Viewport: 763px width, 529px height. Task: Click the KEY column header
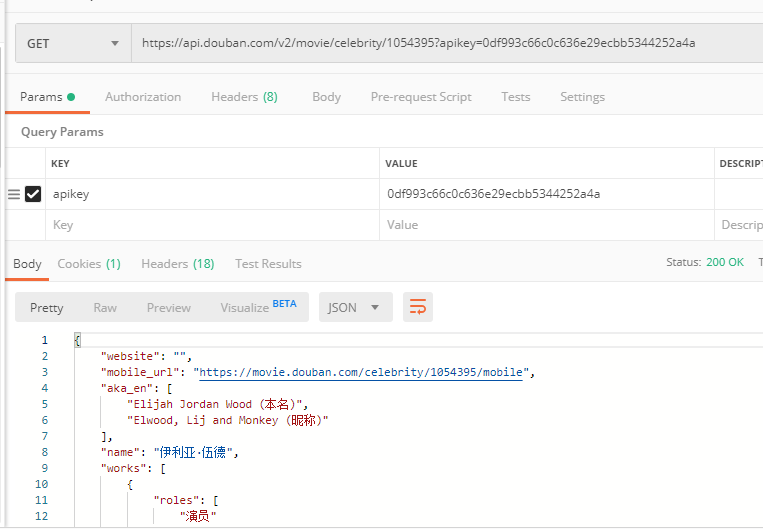pos(60,164)
